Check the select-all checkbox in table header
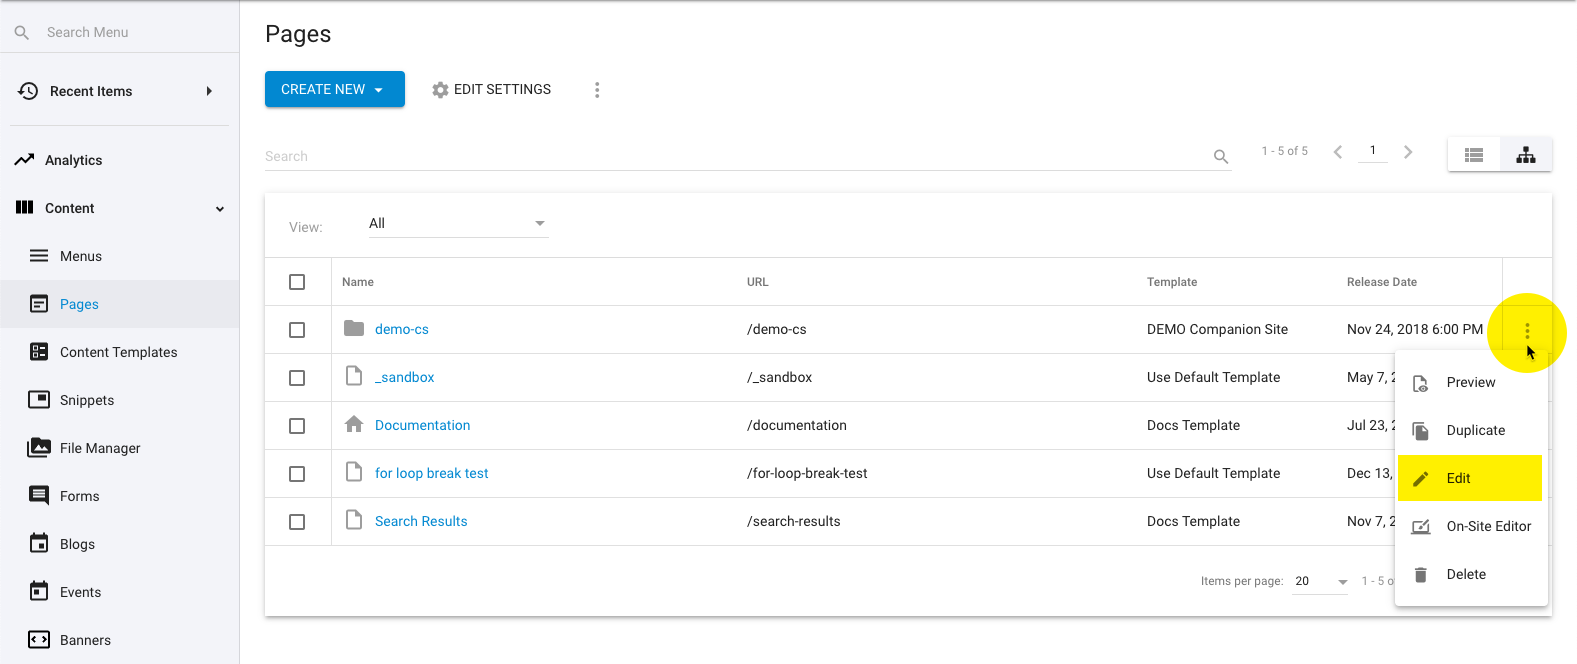Screen dimensions: 1577x664 (297, 282)
